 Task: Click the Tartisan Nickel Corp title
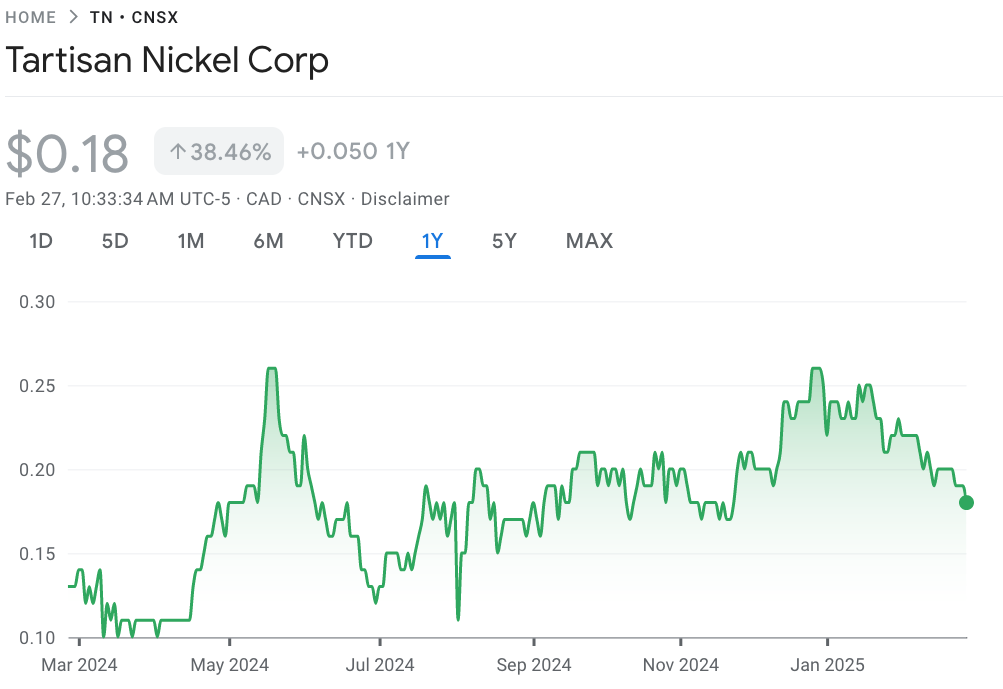pyautogui.click(x=166, y=61)
